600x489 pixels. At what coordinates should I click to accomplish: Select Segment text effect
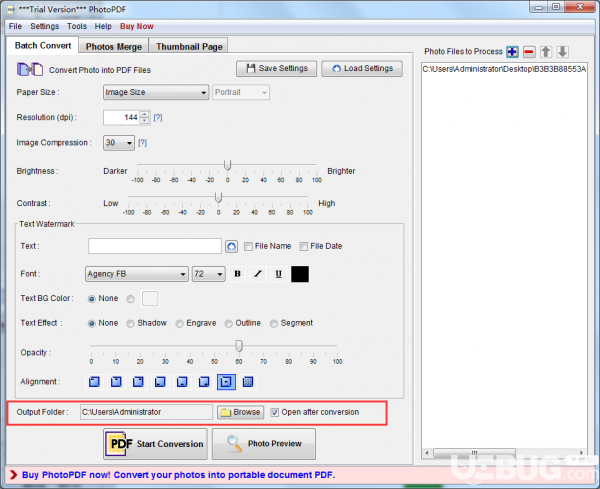click(x=274, y=324)
